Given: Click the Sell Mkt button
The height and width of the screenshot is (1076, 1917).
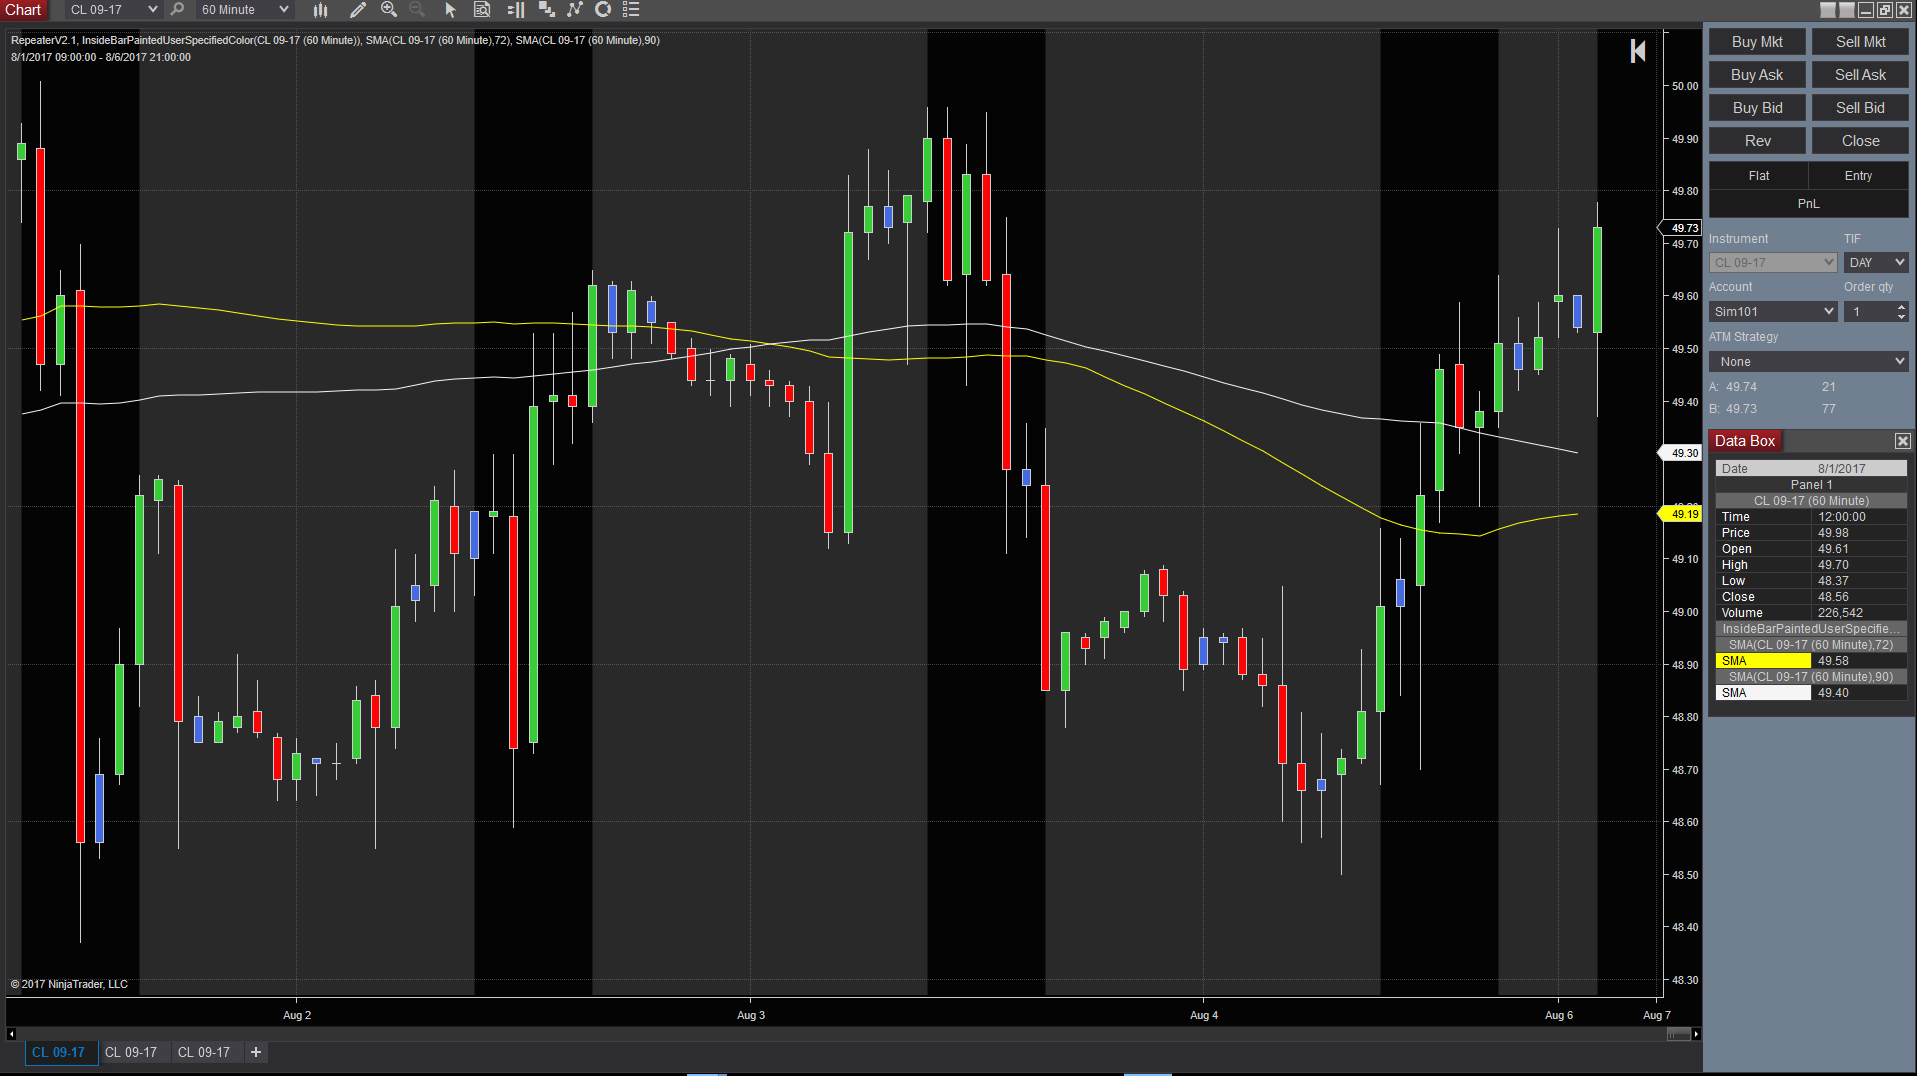Looking at the screenshot, I should (x=1860, y=42).
